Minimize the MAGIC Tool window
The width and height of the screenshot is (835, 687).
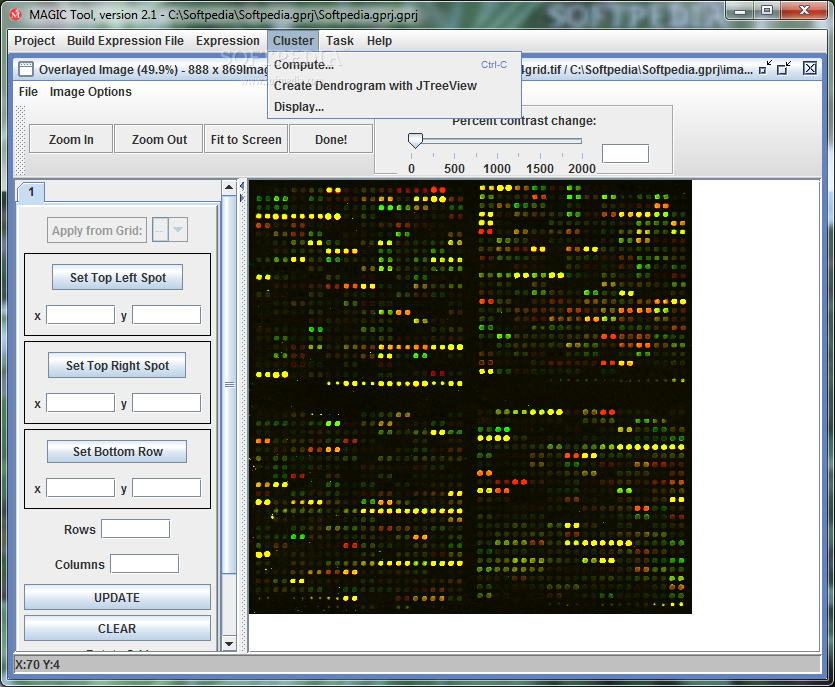pyautogui.click(x=740, y=10)
